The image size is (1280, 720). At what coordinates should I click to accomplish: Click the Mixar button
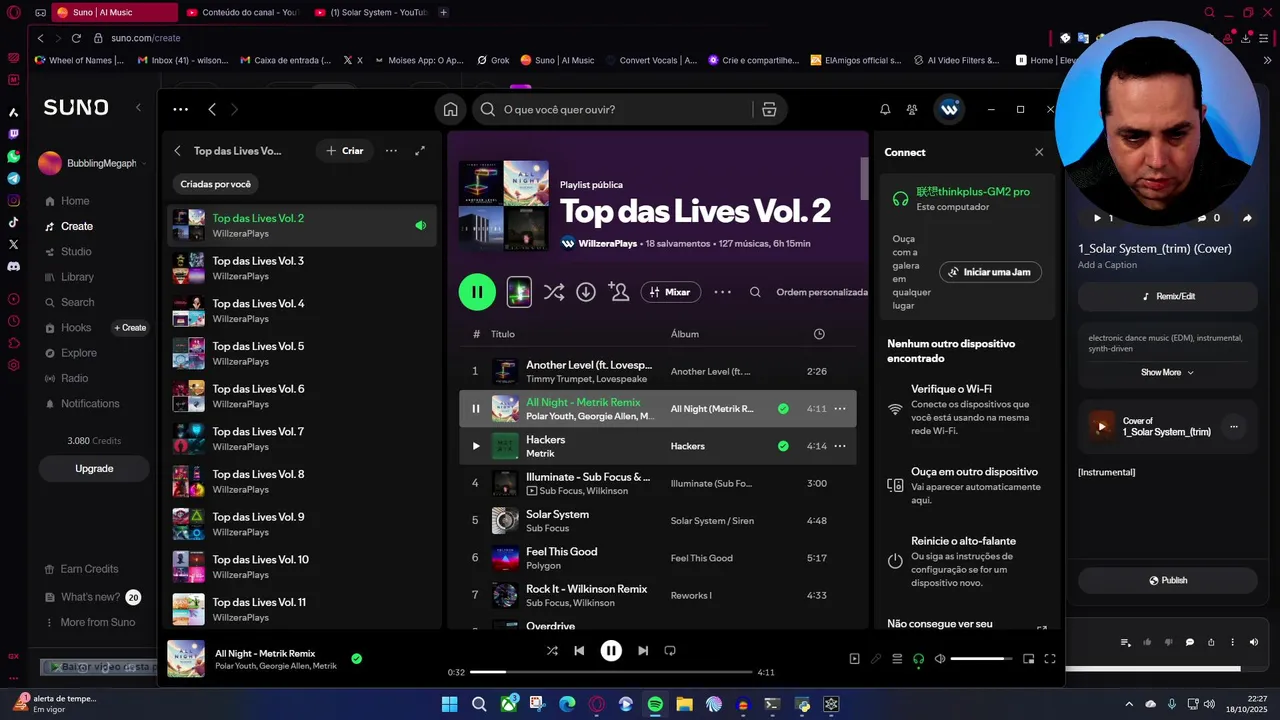coord(670,292)
